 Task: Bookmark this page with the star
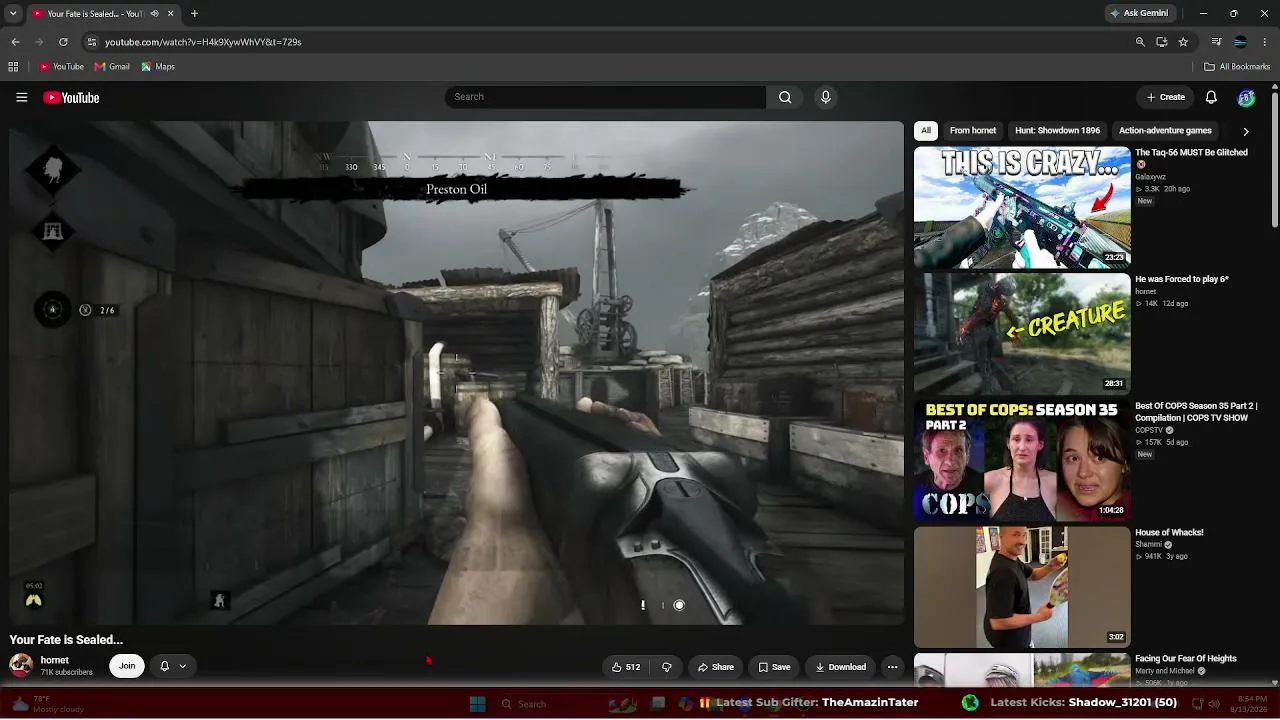(1183, 42)
